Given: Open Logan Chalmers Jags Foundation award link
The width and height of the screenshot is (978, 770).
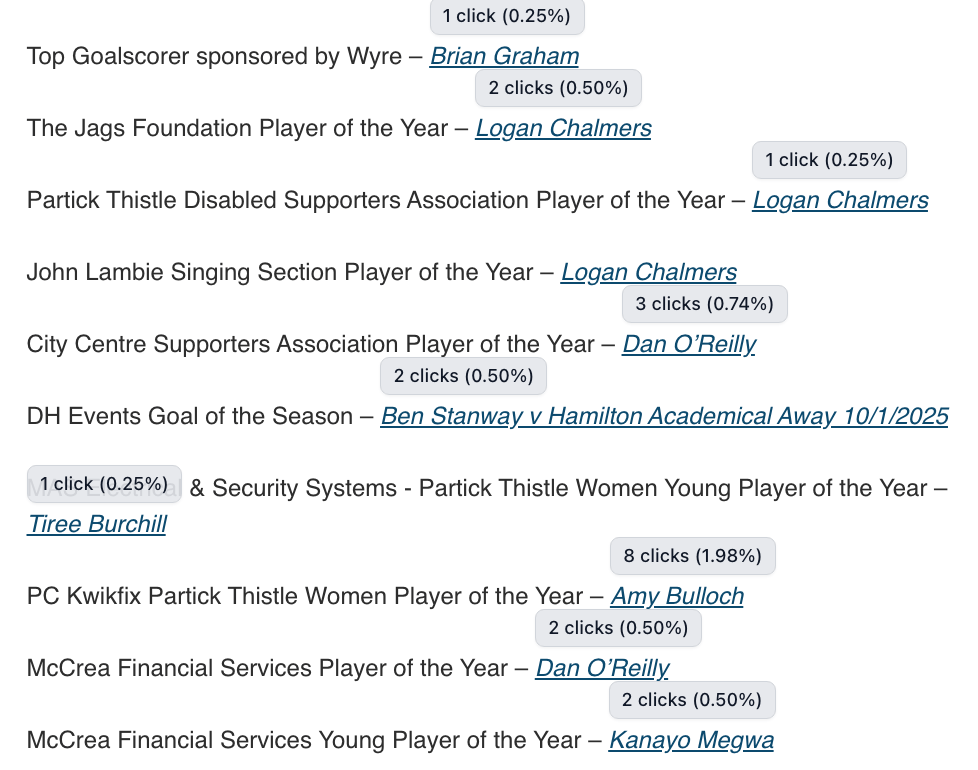Looking at the screenshot, I should [563, 128].
